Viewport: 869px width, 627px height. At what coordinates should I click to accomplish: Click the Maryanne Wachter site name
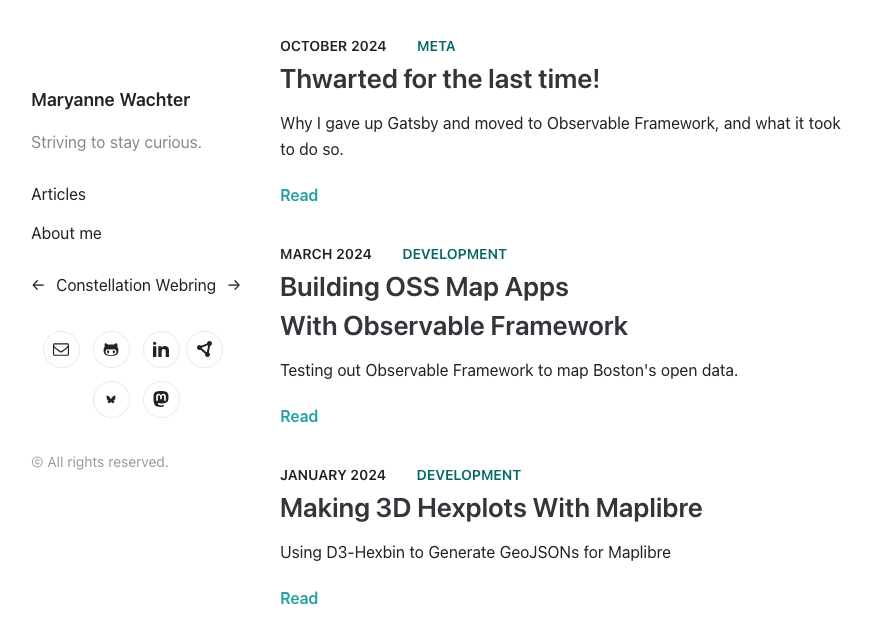[x=110, y=99]
